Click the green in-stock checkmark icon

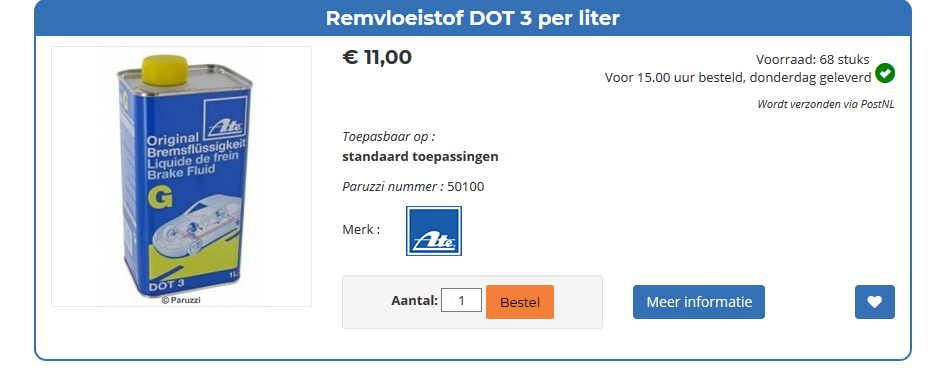[x=885, y=74]
